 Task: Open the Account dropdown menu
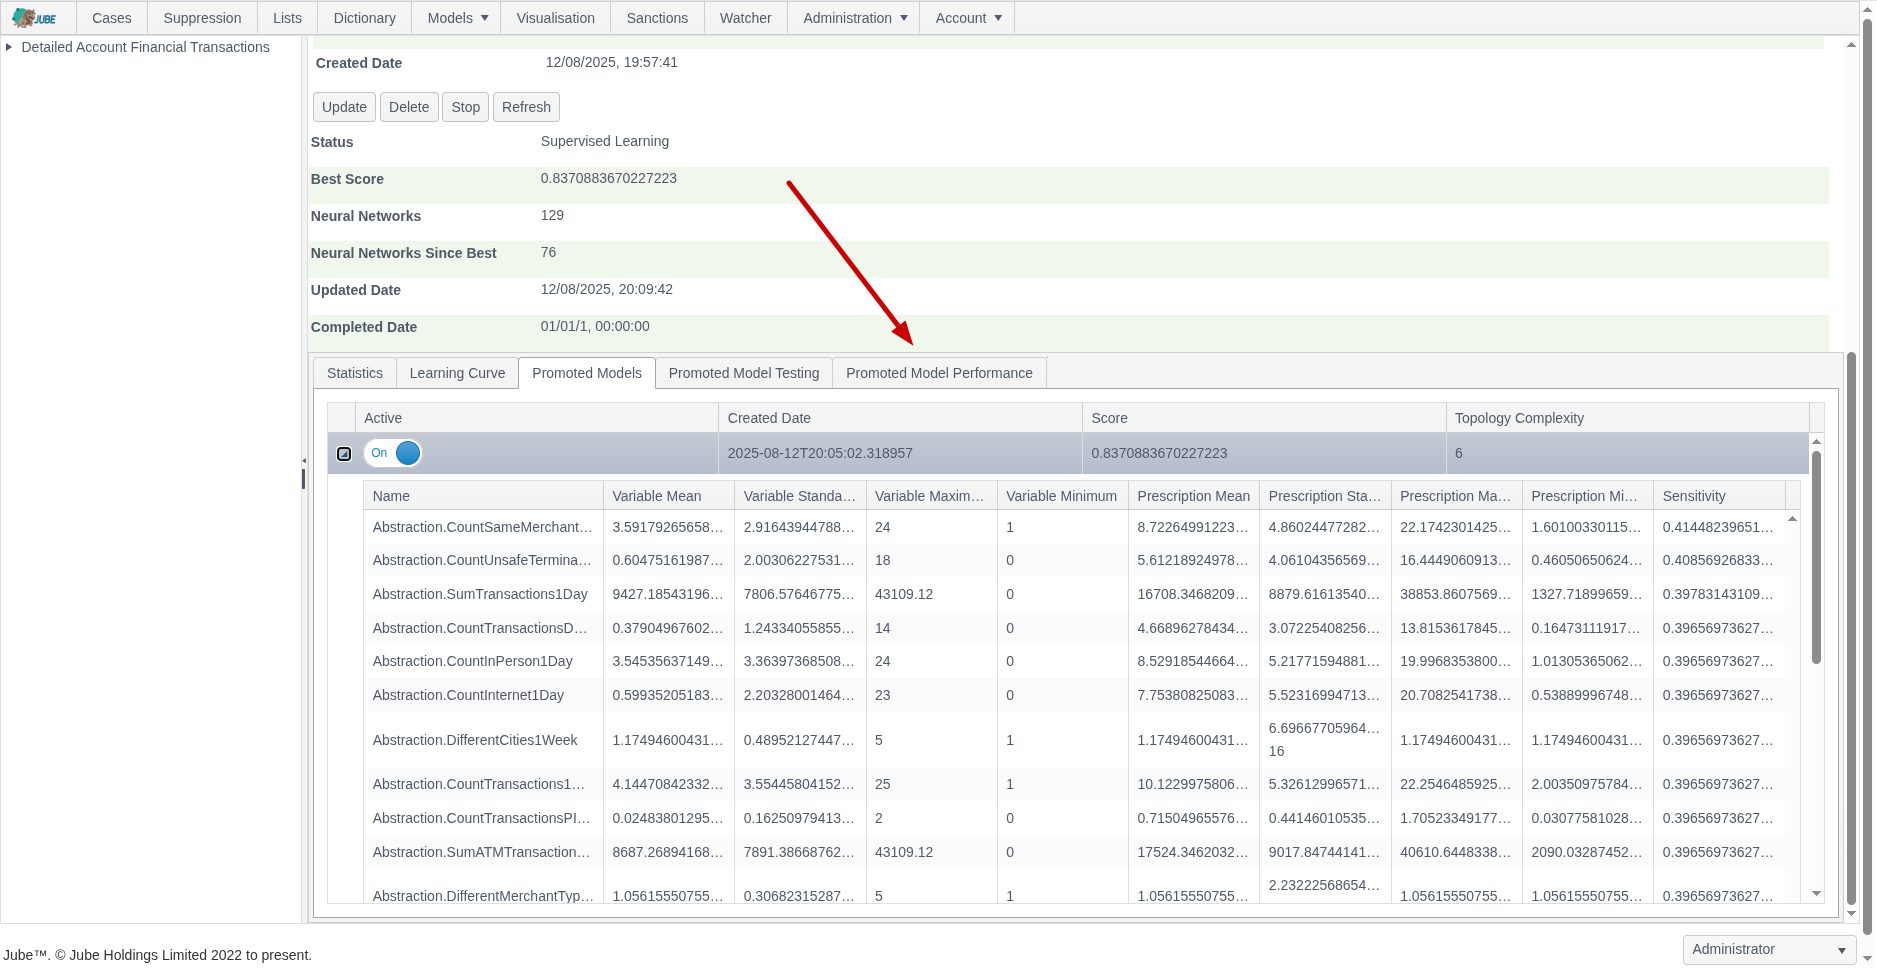coord(968,18)
